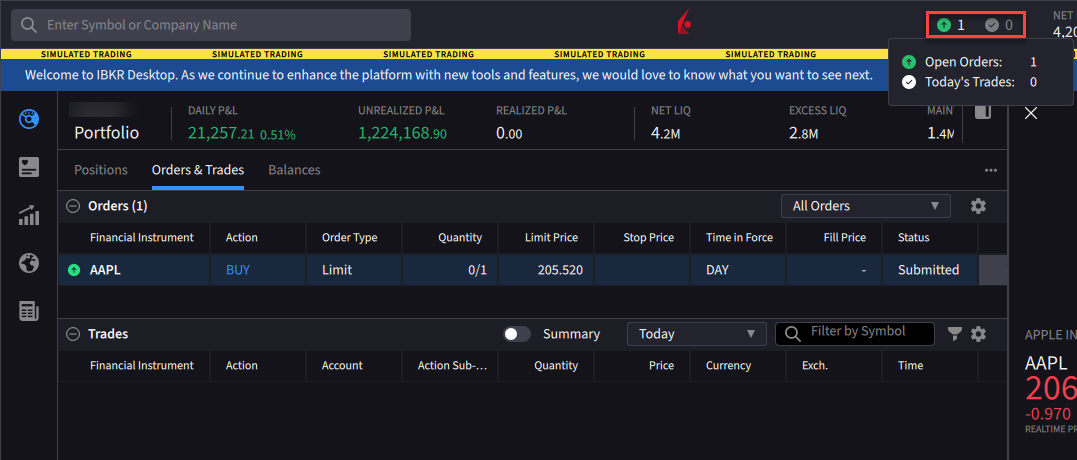Screen dimensions: 1077x460
Task: Click the Realized P&L value 0.00
Action: [509, 133]
